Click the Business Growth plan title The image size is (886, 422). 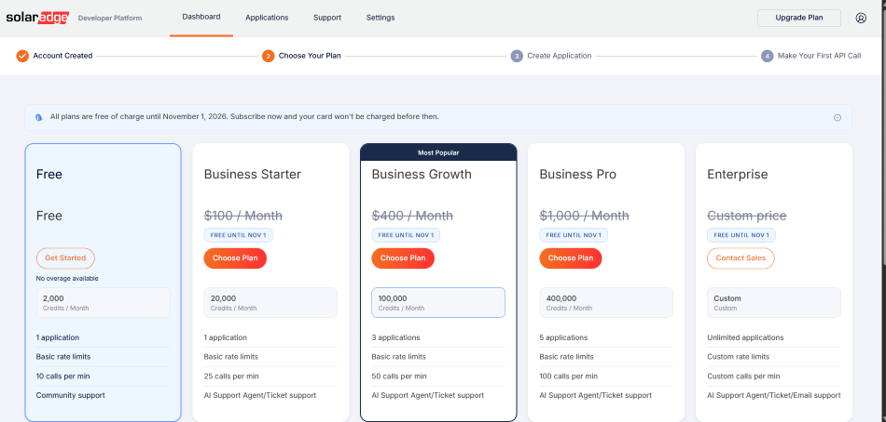point(422,175)
